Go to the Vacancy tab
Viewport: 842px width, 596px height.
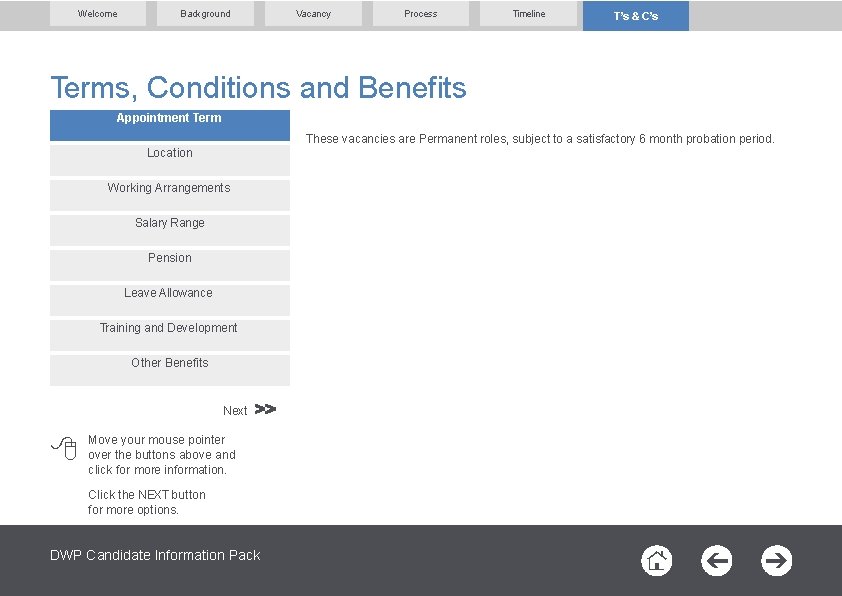coord(313,14)
